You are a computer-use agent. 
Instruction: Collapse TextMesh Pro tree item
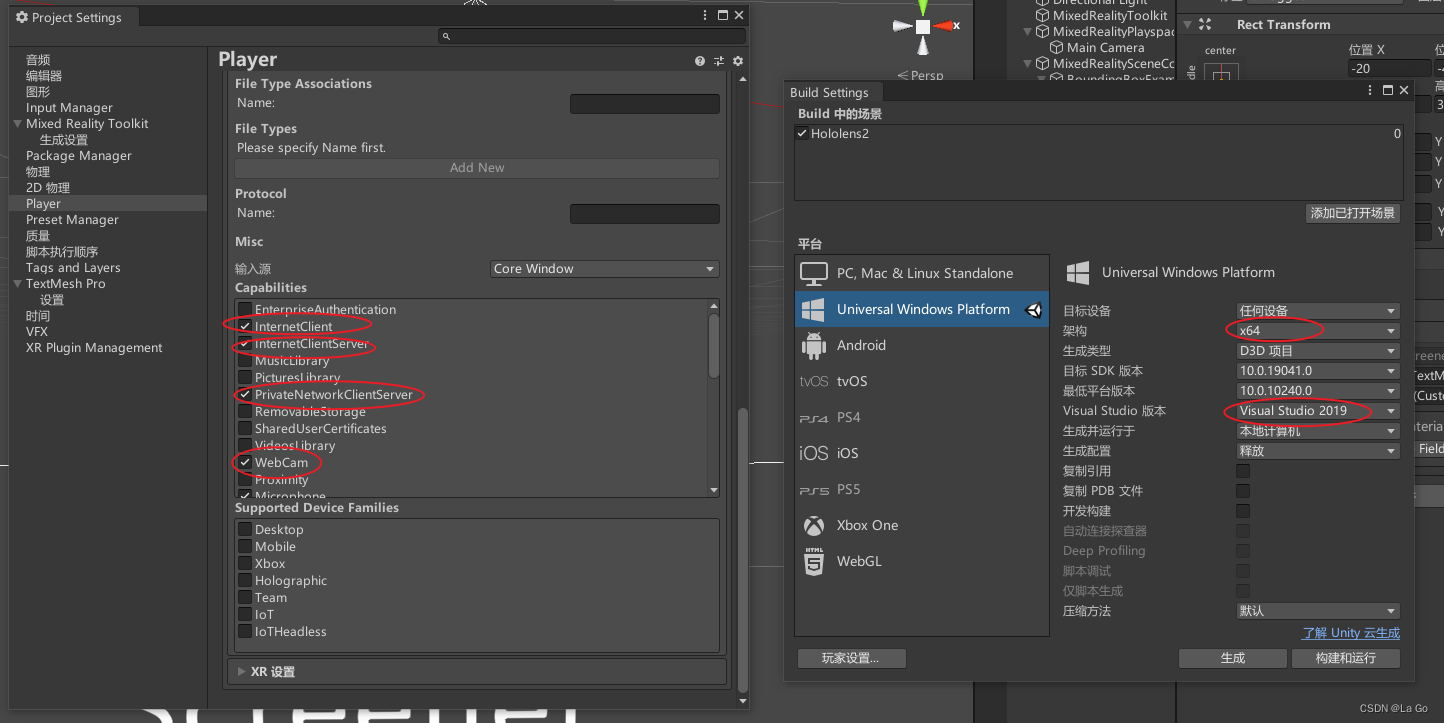17,284
